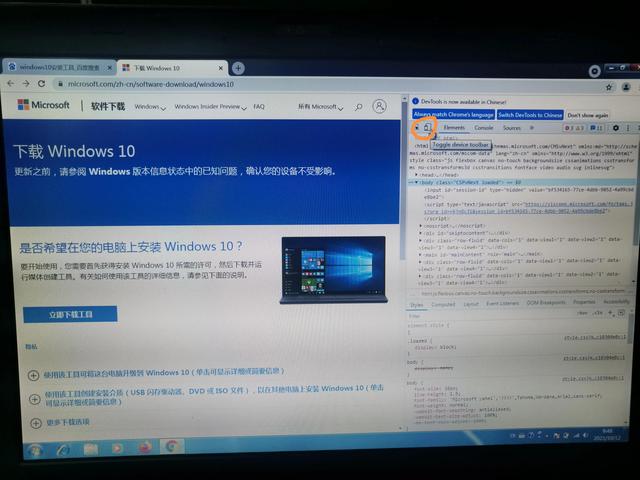Viewport: 640px width, 480px height.
Task: Open the Computed pane tab
Action: (x=443, y=304)
